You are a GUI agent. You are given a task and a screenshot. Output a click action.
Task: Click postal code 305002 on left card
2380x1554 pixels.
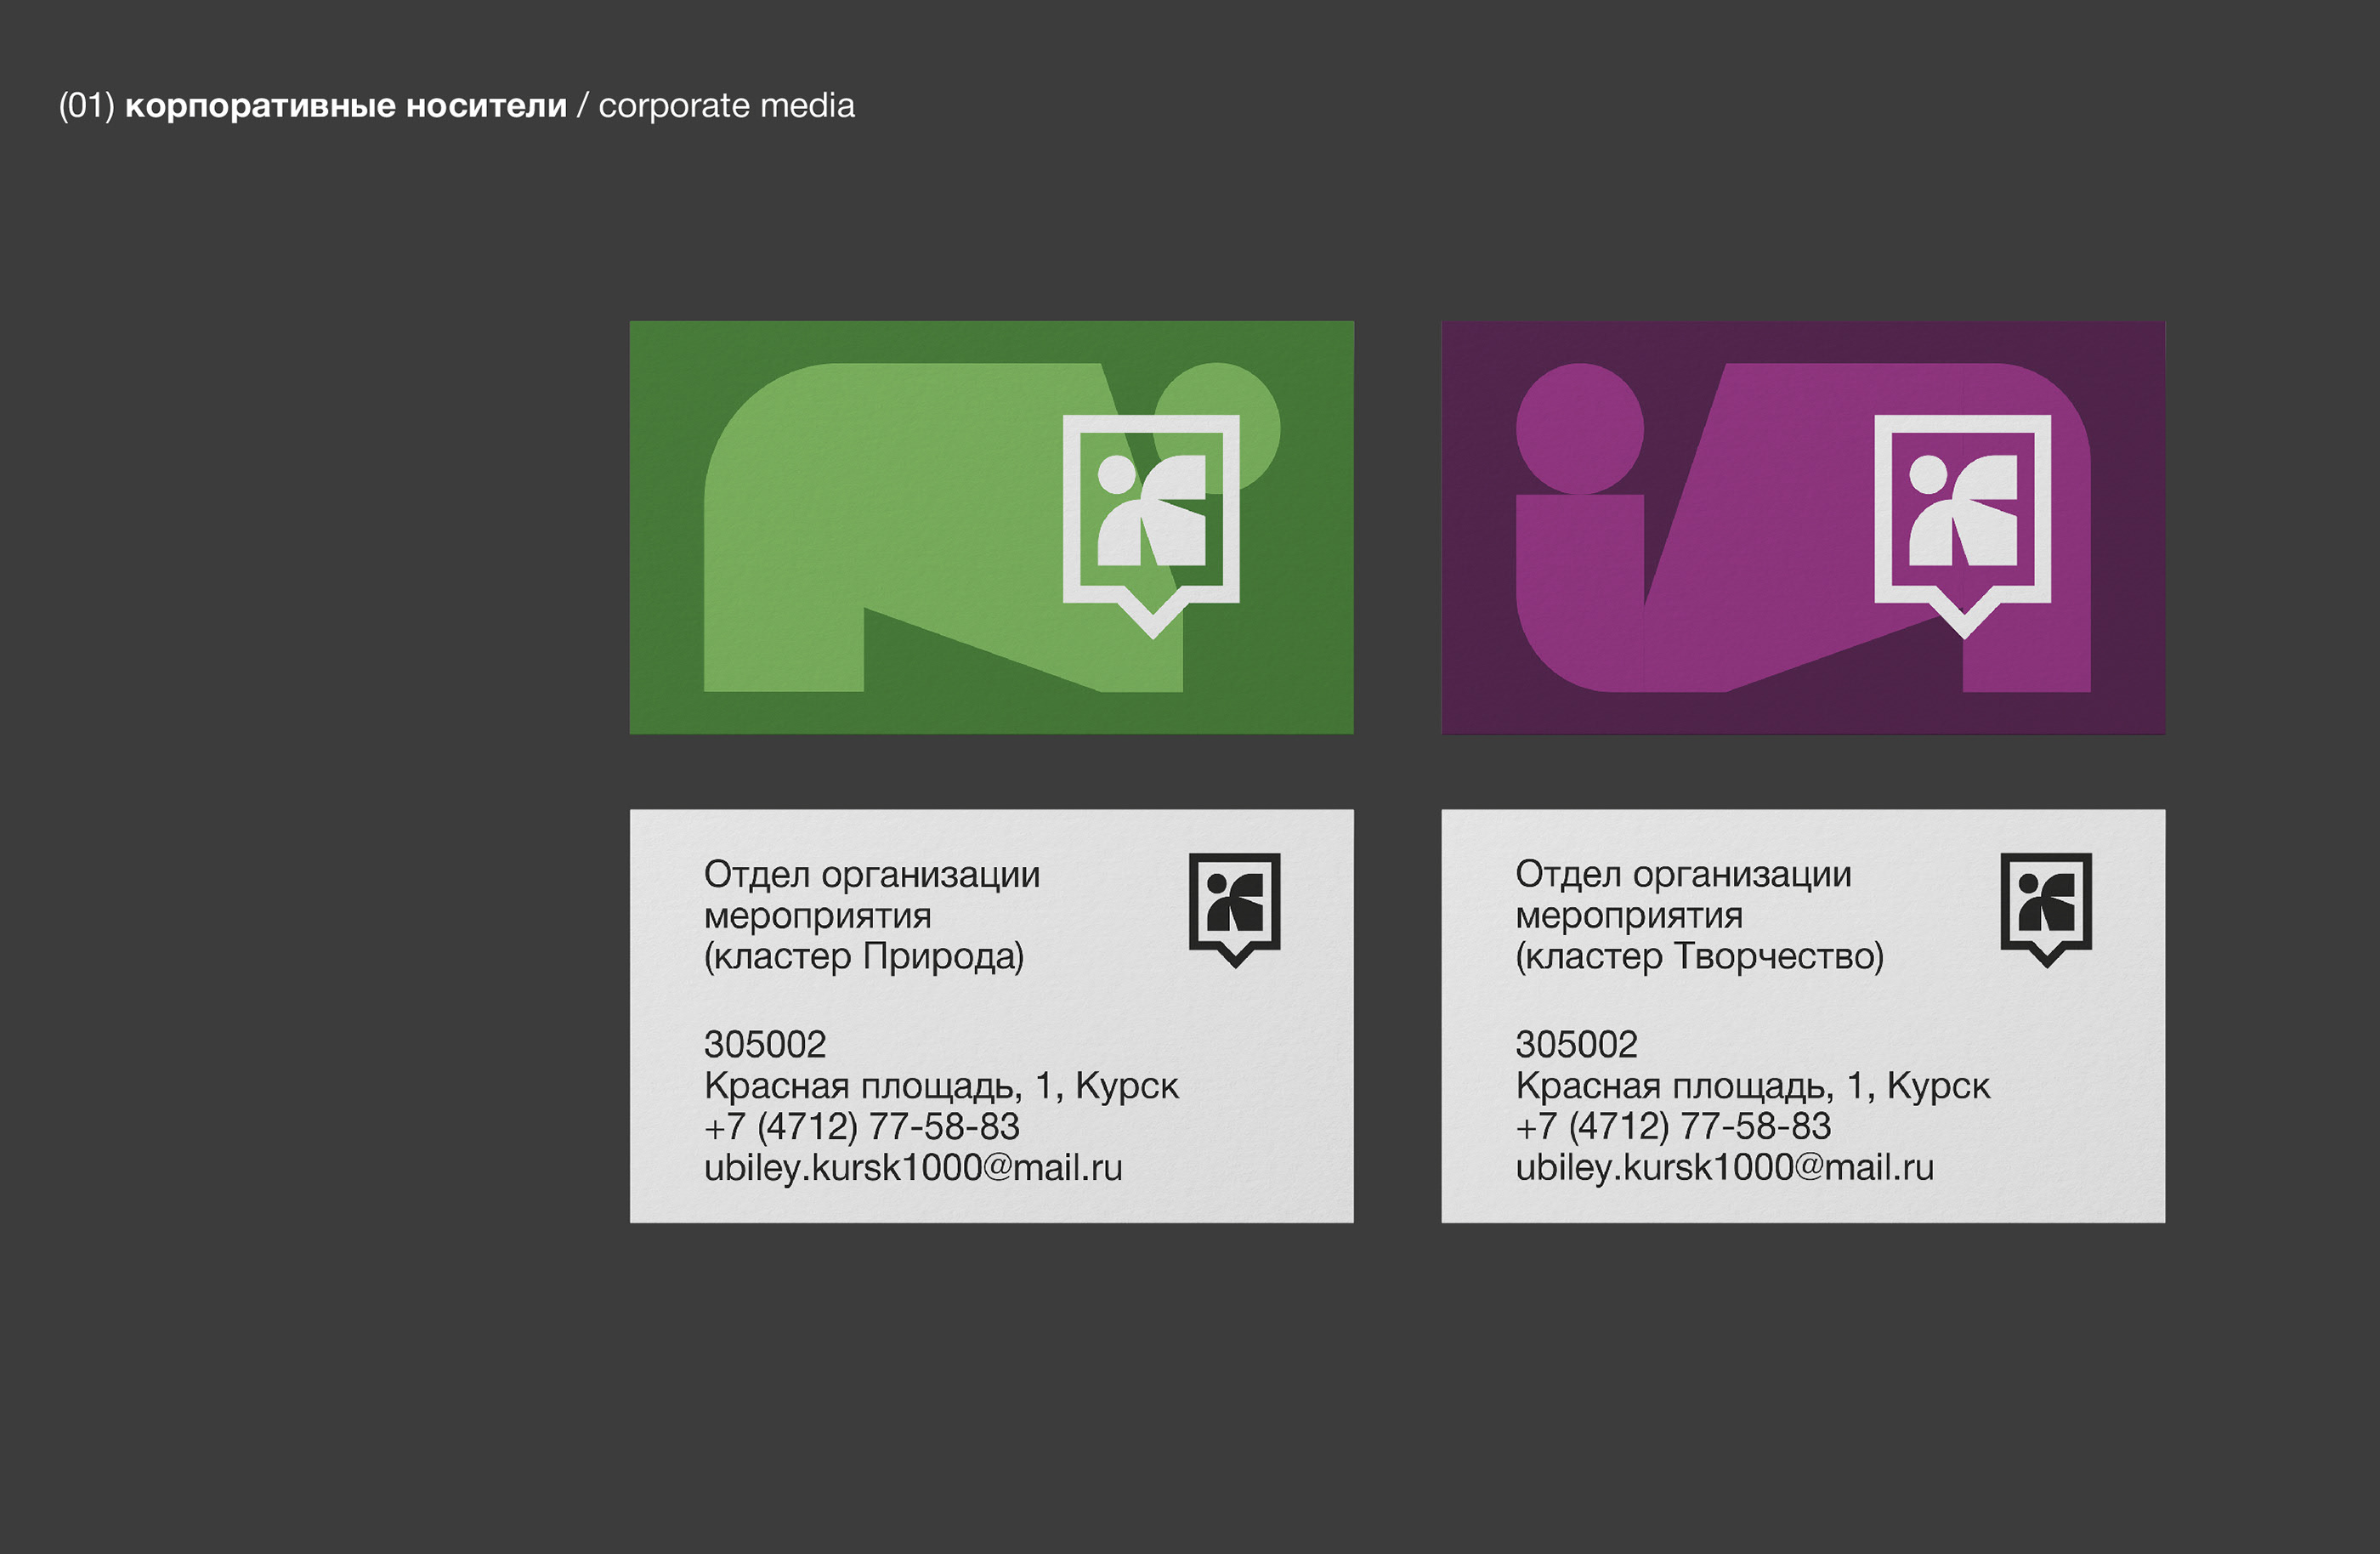765,1045
